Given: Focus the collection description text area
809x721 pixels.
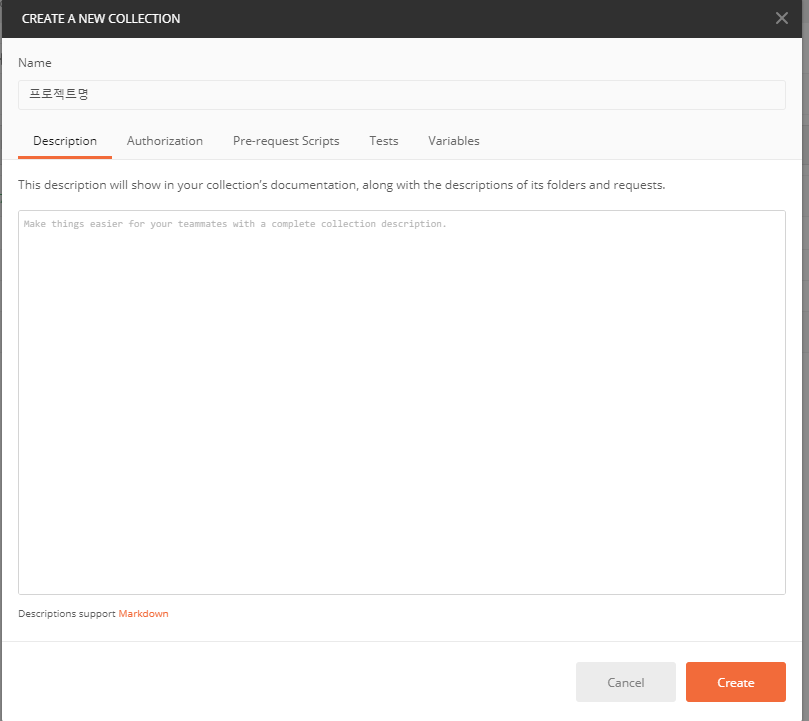Looking at the screenshot, I should pos(400,400).
